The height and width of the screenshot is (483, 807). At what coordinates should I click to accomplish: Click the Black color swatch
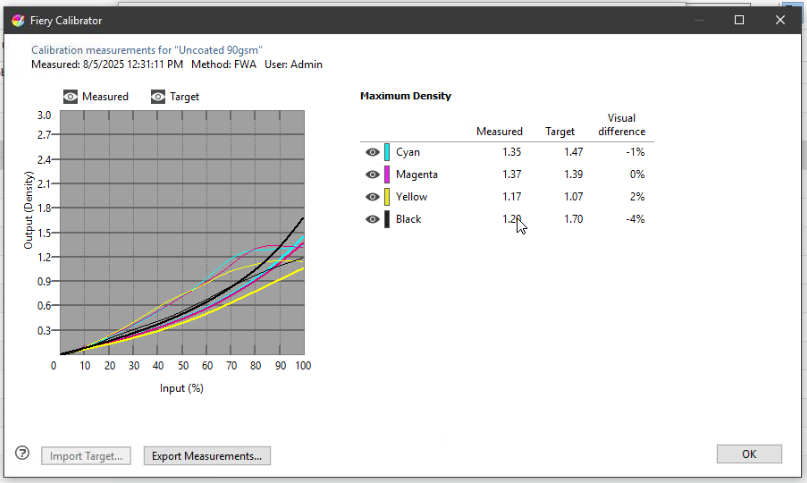point(387,219)
